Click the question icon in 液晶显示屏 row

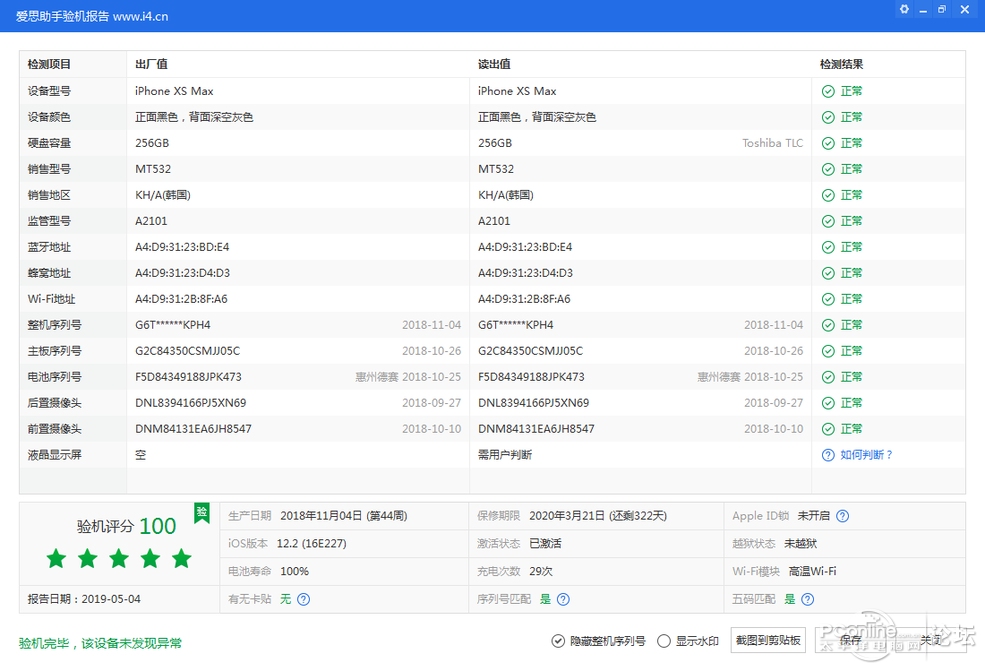tap(828, 455)
